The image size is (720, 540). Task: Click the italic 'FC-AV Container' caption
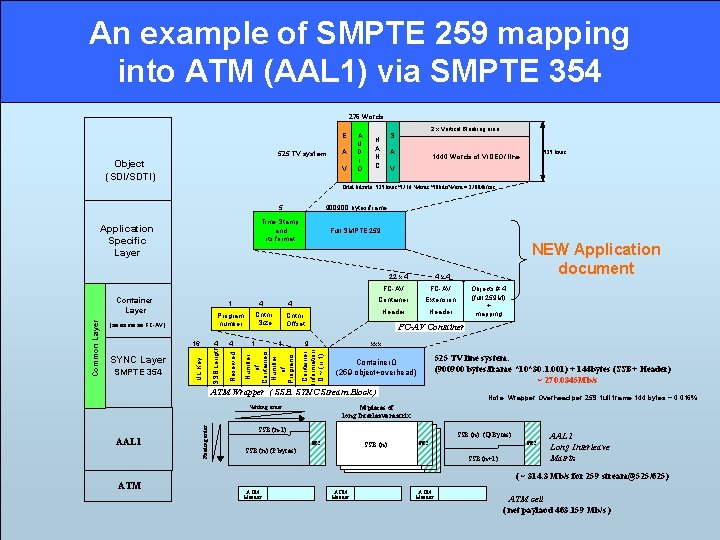430,327
